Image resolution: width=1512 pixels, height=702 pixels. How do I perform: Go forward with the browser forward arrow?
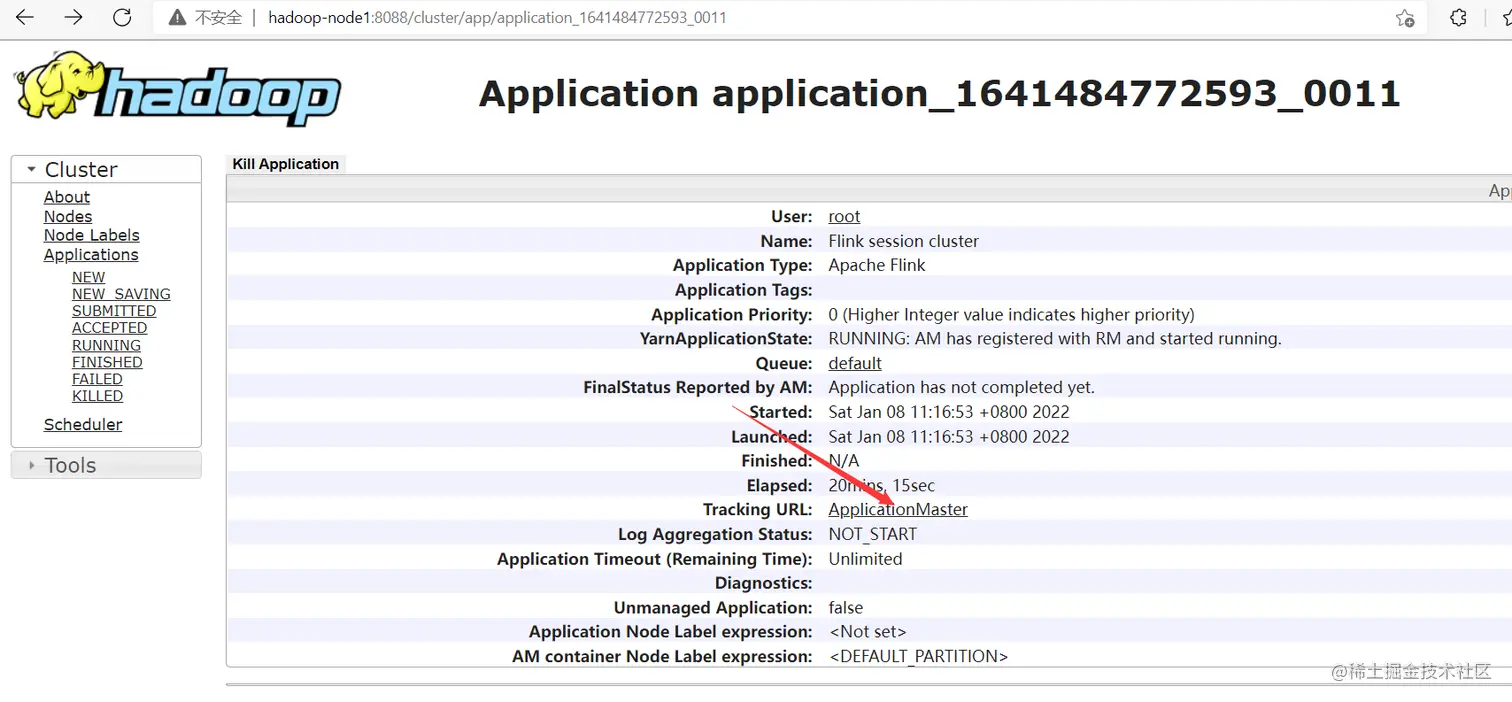tap(73, 18)
